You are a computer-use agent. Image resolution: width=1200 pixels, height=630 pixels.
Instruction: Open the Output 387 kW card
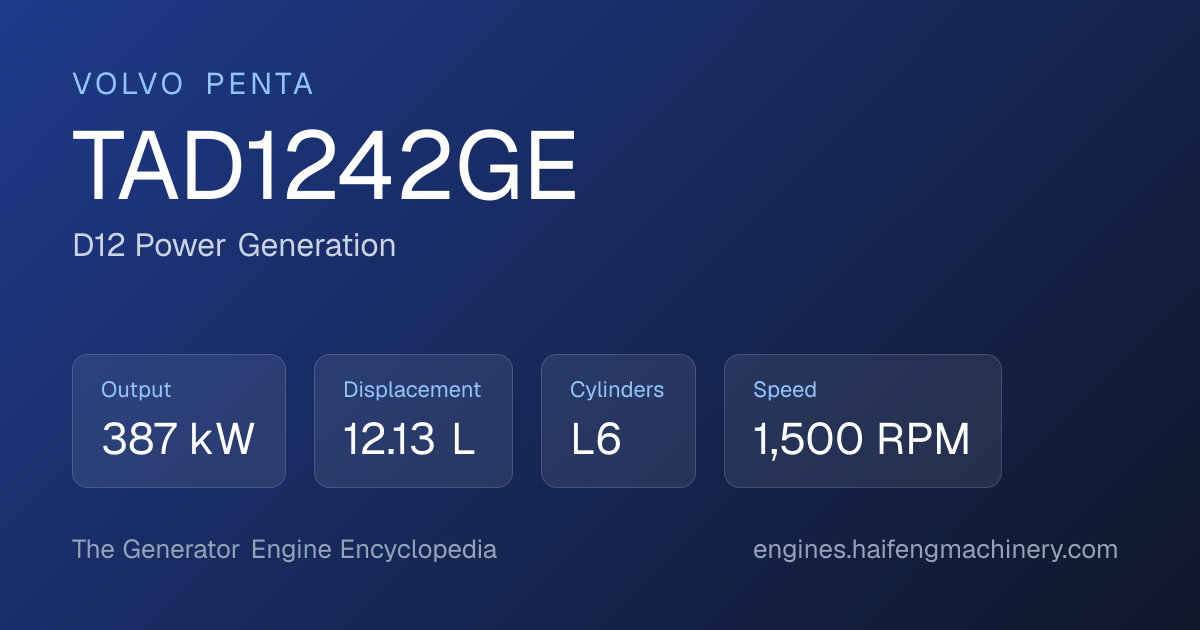click(x=179, y=421)
